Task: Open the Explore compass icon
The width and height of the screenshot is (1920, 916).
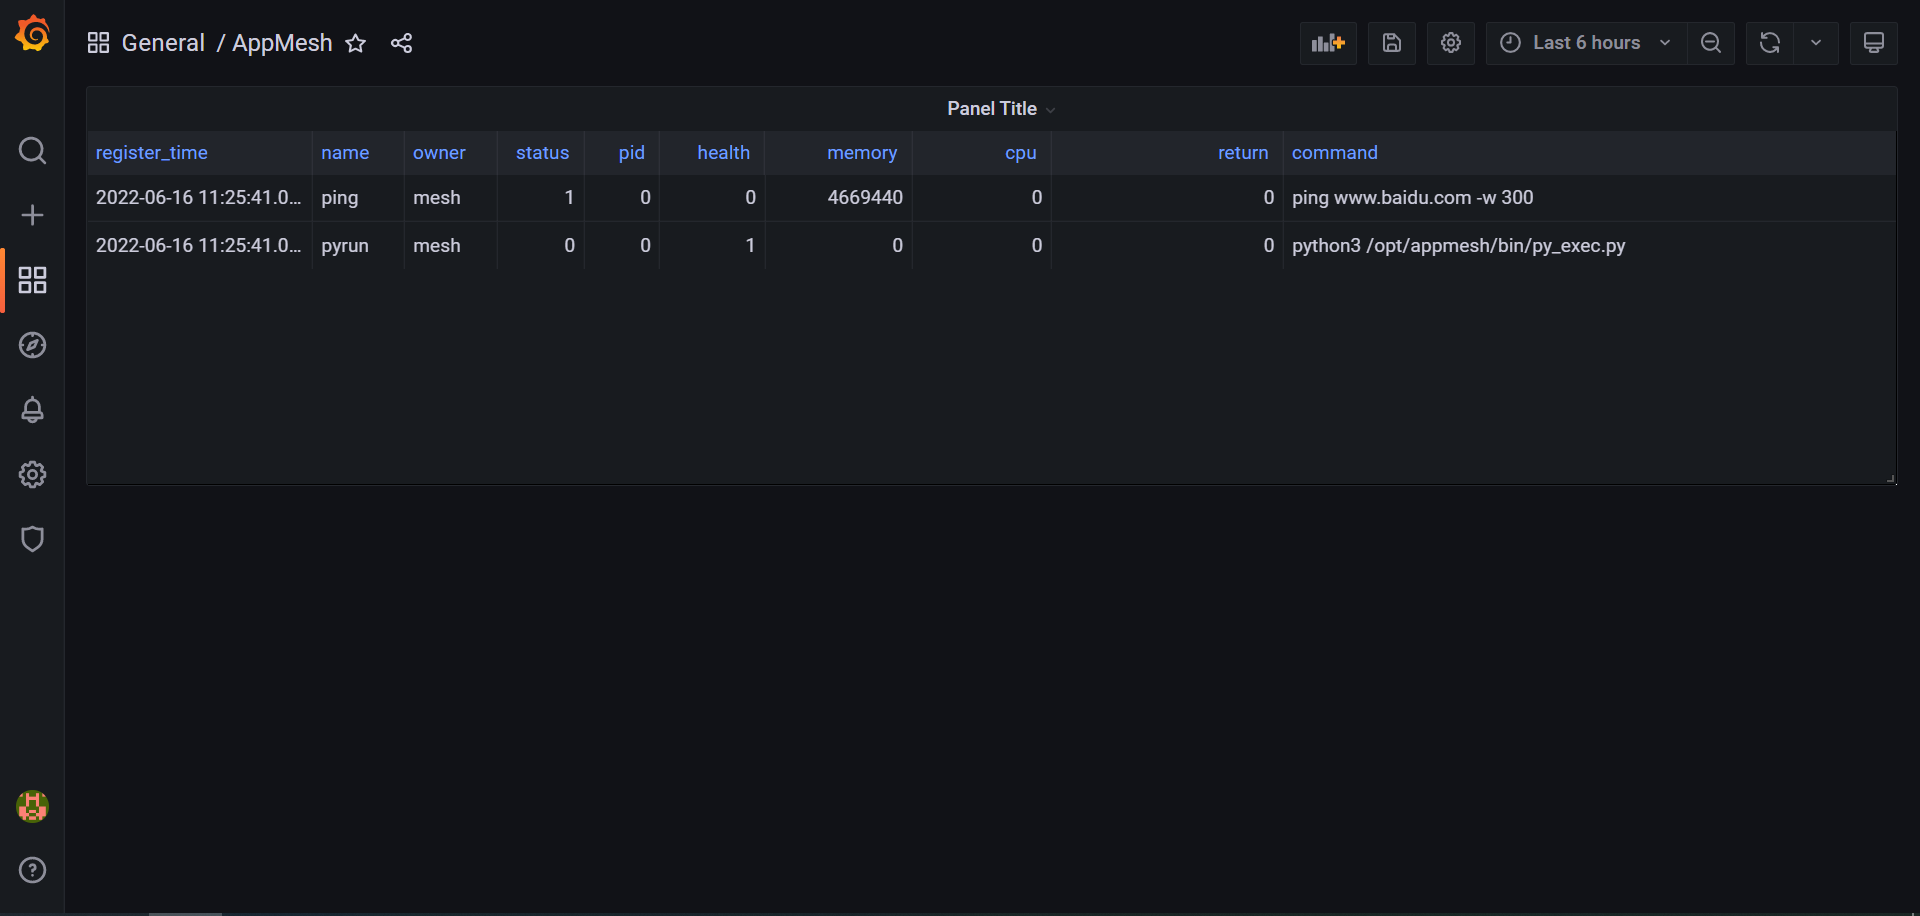Action: [x=32, y=345]
